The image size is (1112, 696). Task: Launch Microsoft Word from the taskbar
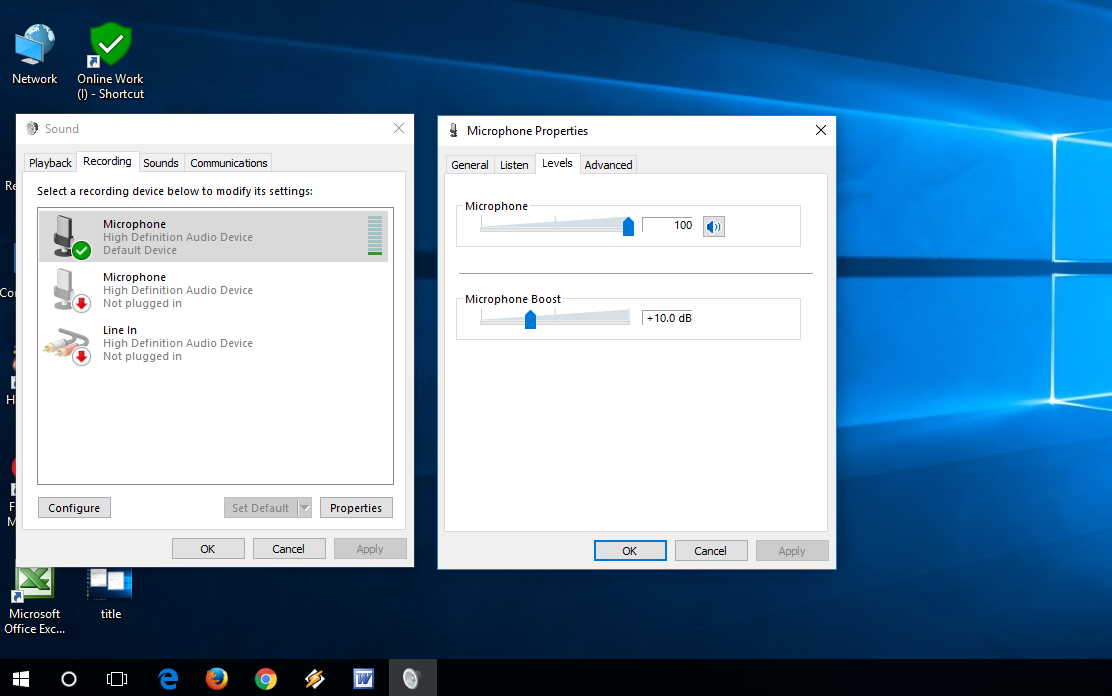click(x=363, y=678)
